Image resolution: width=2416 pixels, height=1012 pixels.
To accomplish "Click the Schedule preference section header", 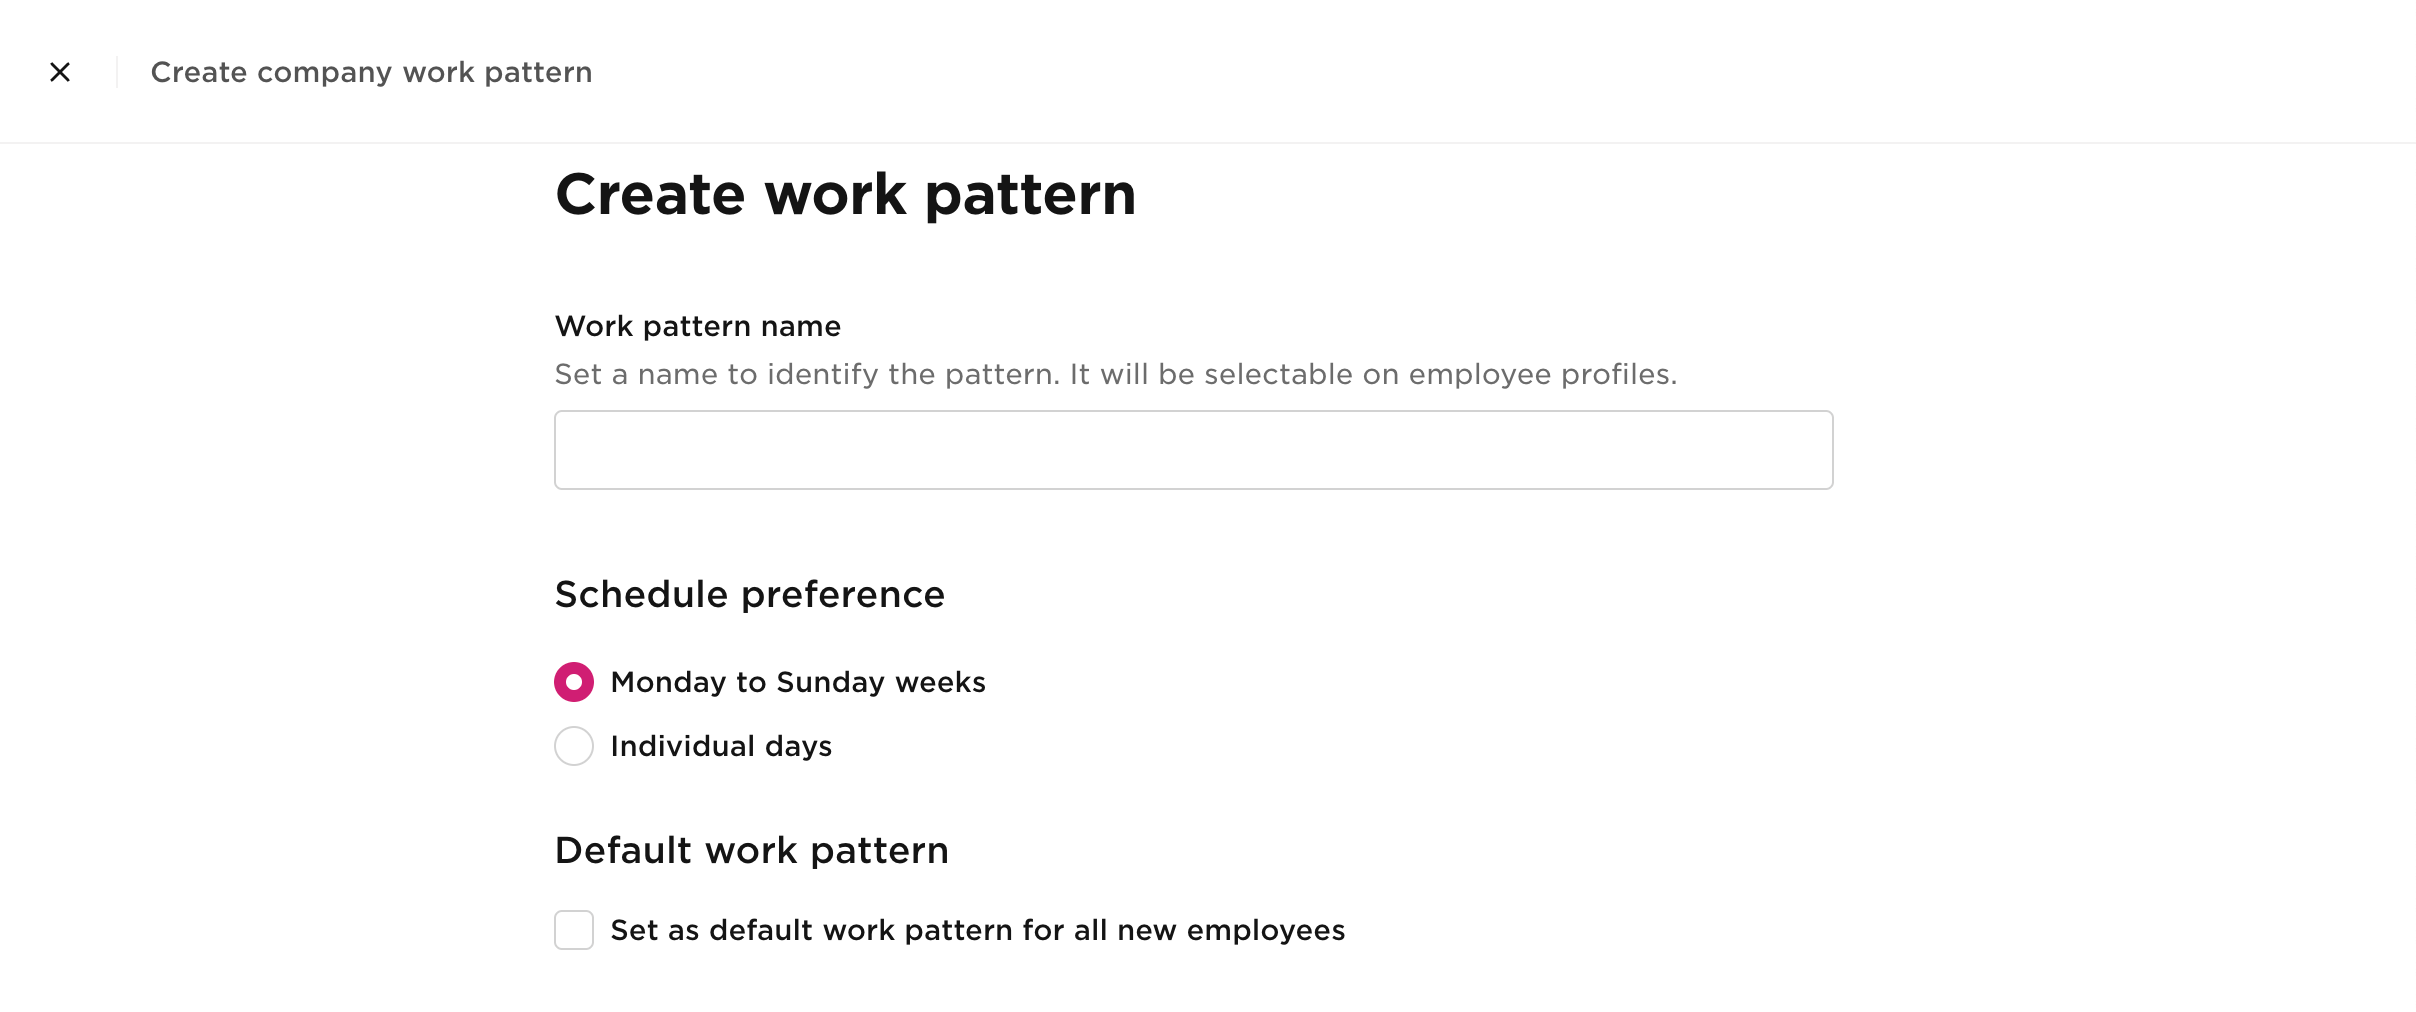I will 749,593.
